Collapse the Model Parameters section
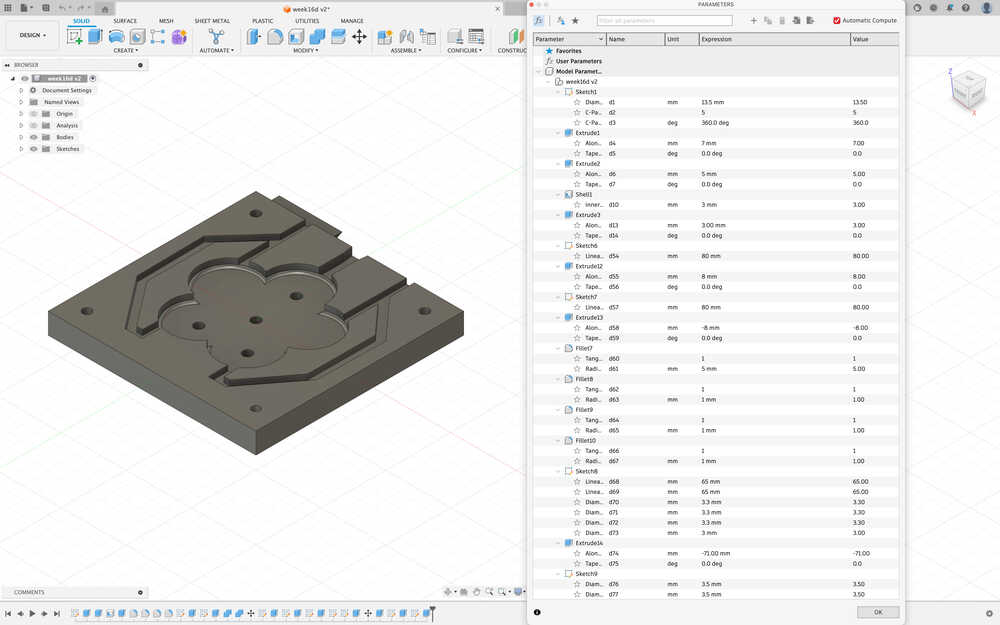This screenshot has width=1000, height=625. point(540,71)
